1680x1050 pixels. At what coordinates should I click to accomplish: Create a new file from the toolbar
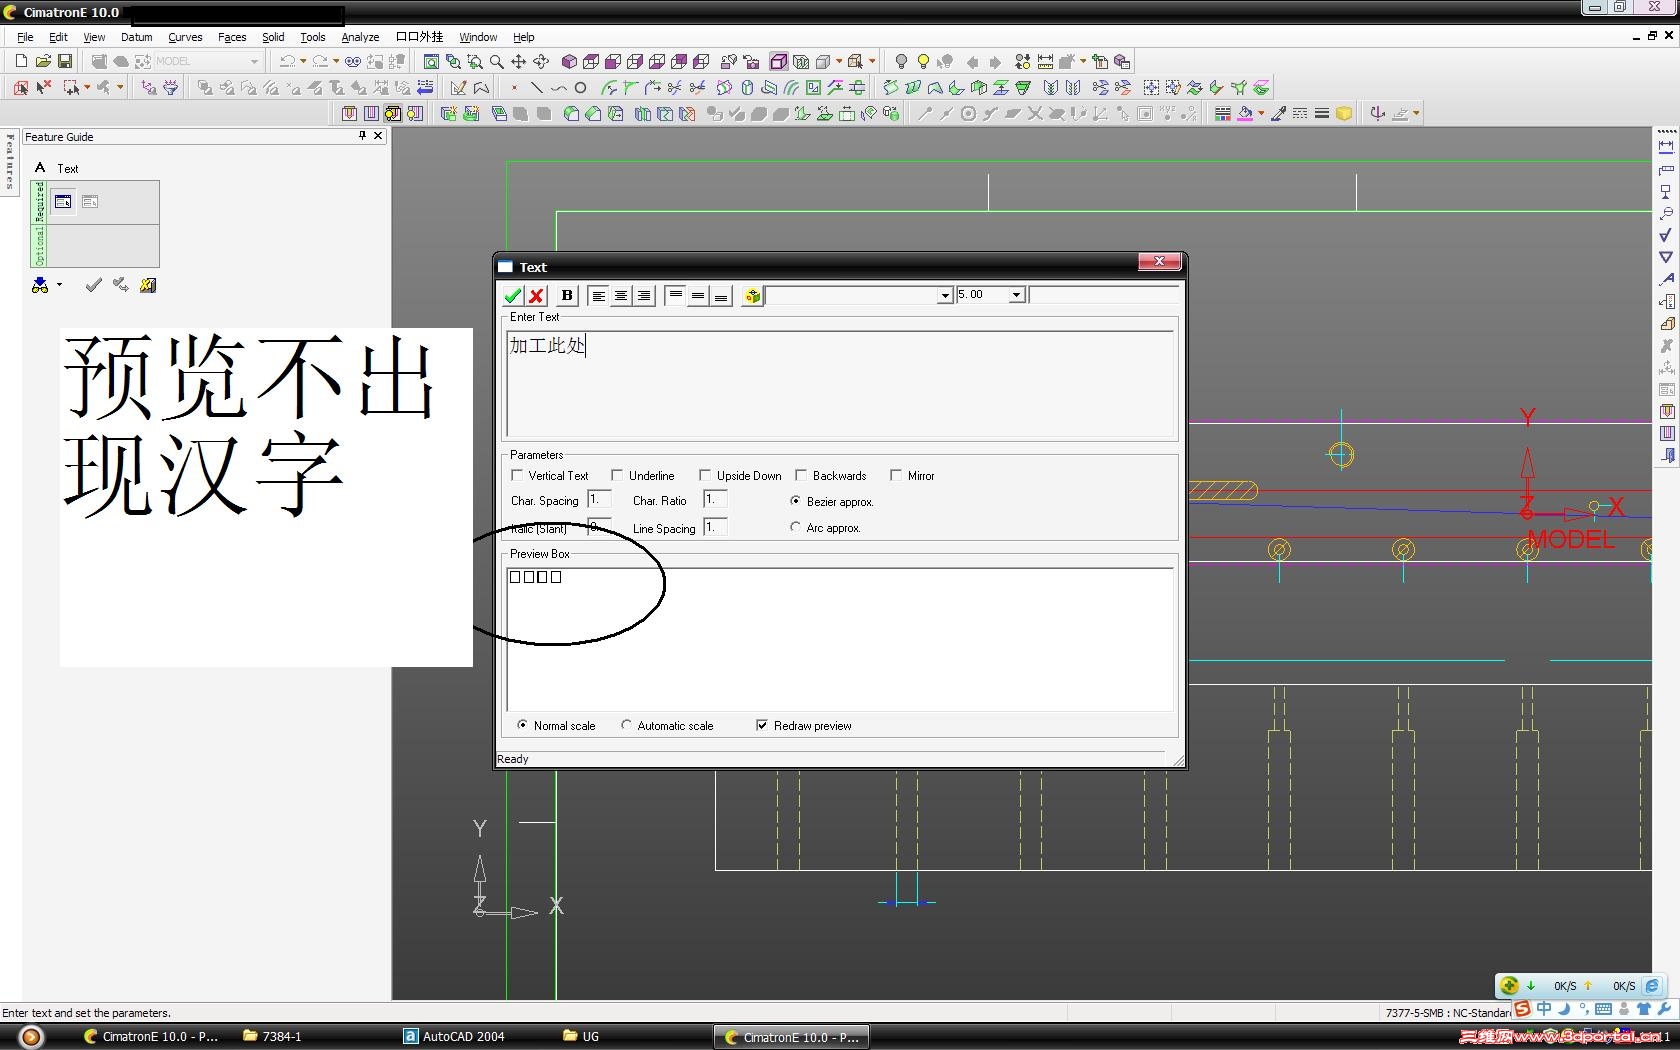[x=21, y=61]
